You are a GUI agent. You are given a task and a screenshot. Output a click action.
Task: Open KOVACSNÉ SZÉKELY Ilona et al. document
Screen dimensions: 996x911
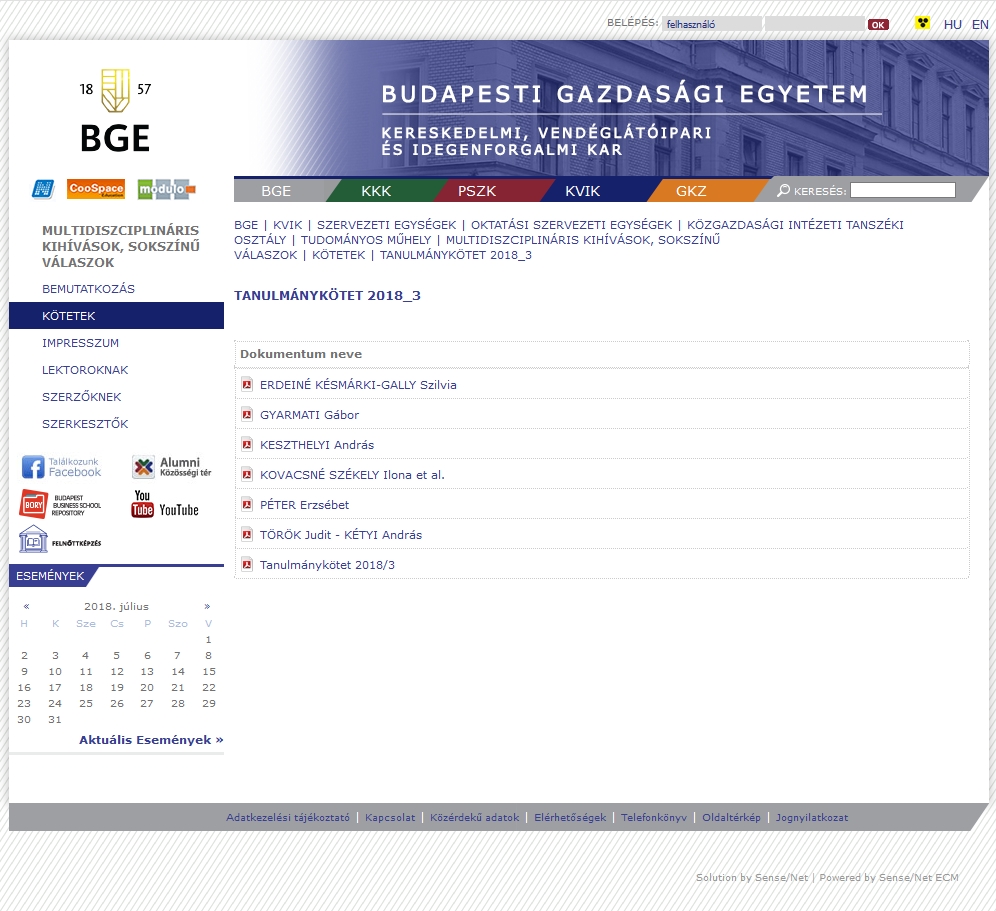coord(352,475)
